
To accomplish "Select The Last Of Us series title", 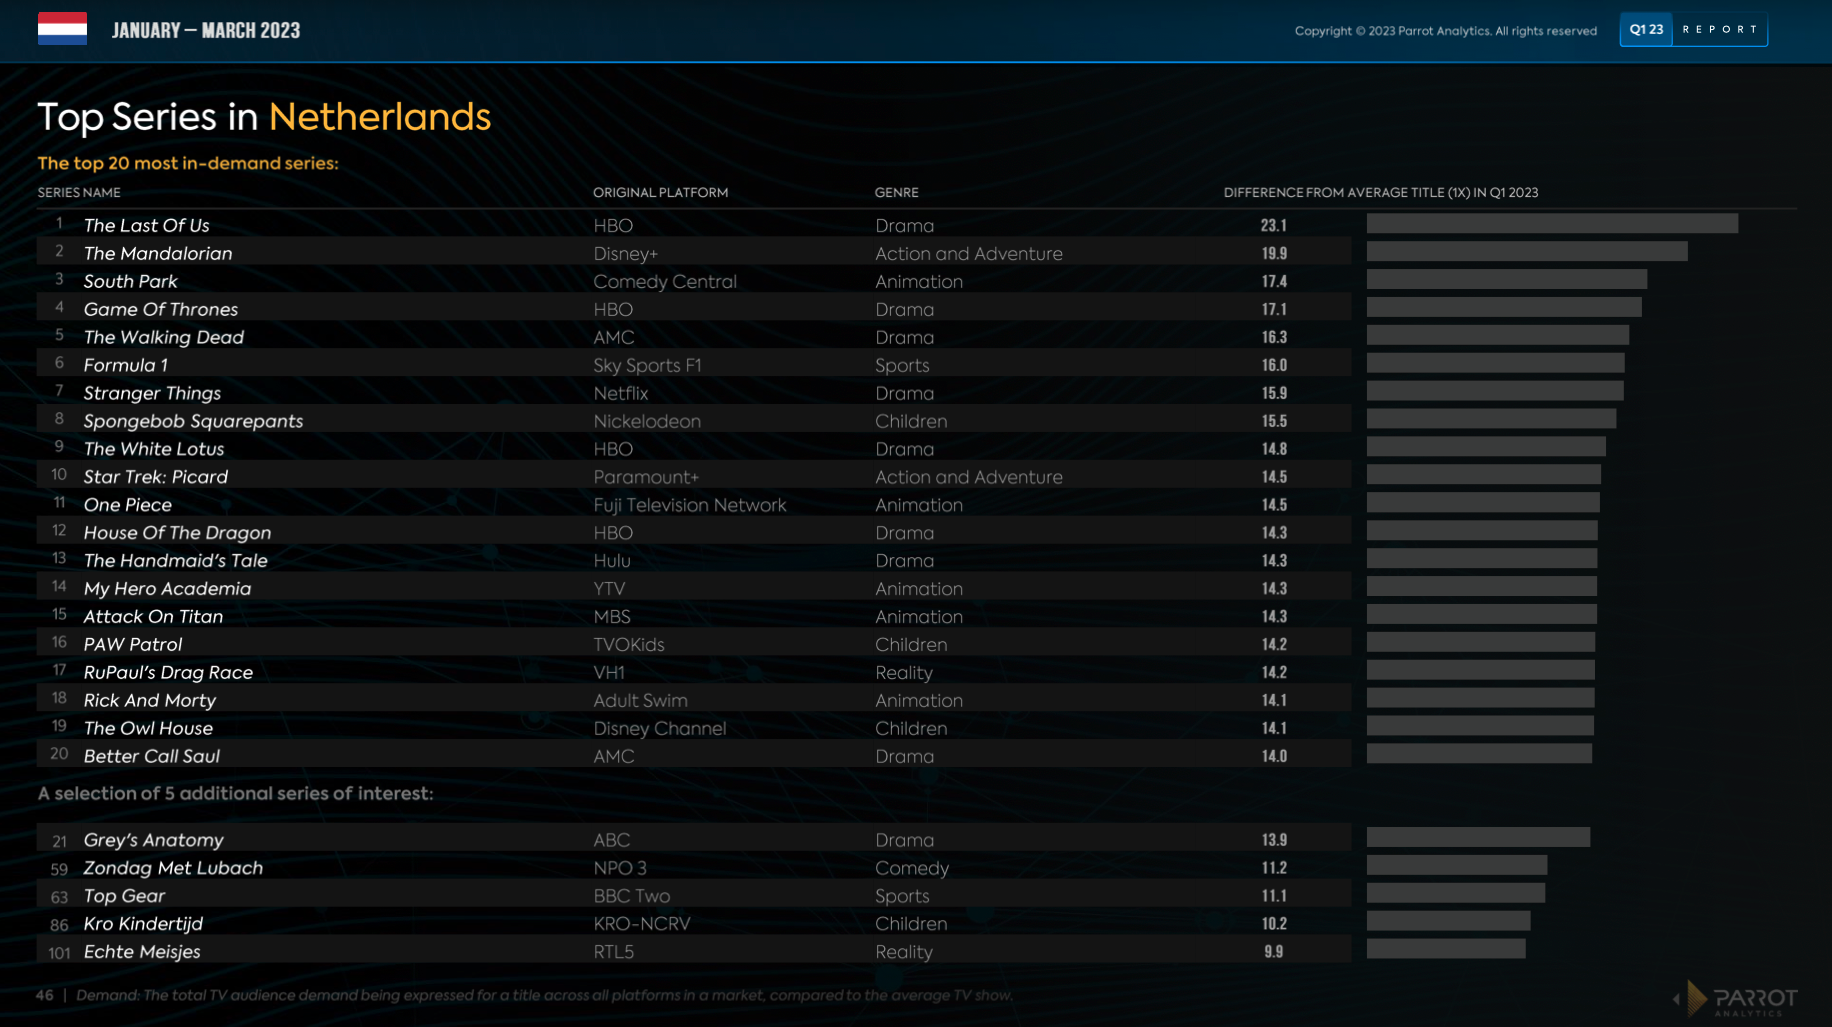I will [x=146, y=226].
